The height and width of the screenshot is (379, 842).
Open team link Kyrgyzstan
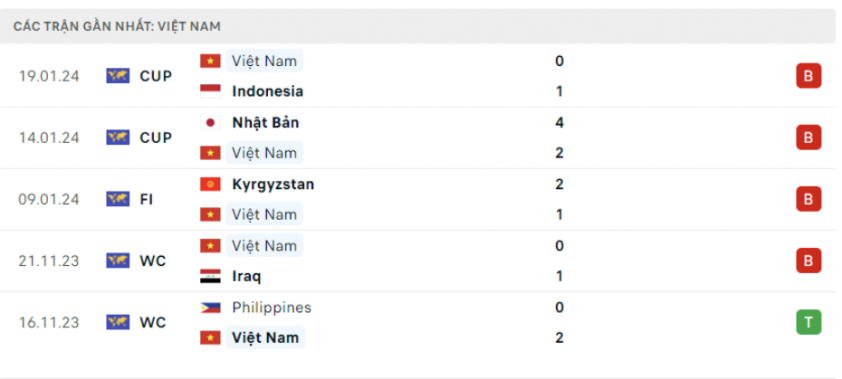click(273, 184)
